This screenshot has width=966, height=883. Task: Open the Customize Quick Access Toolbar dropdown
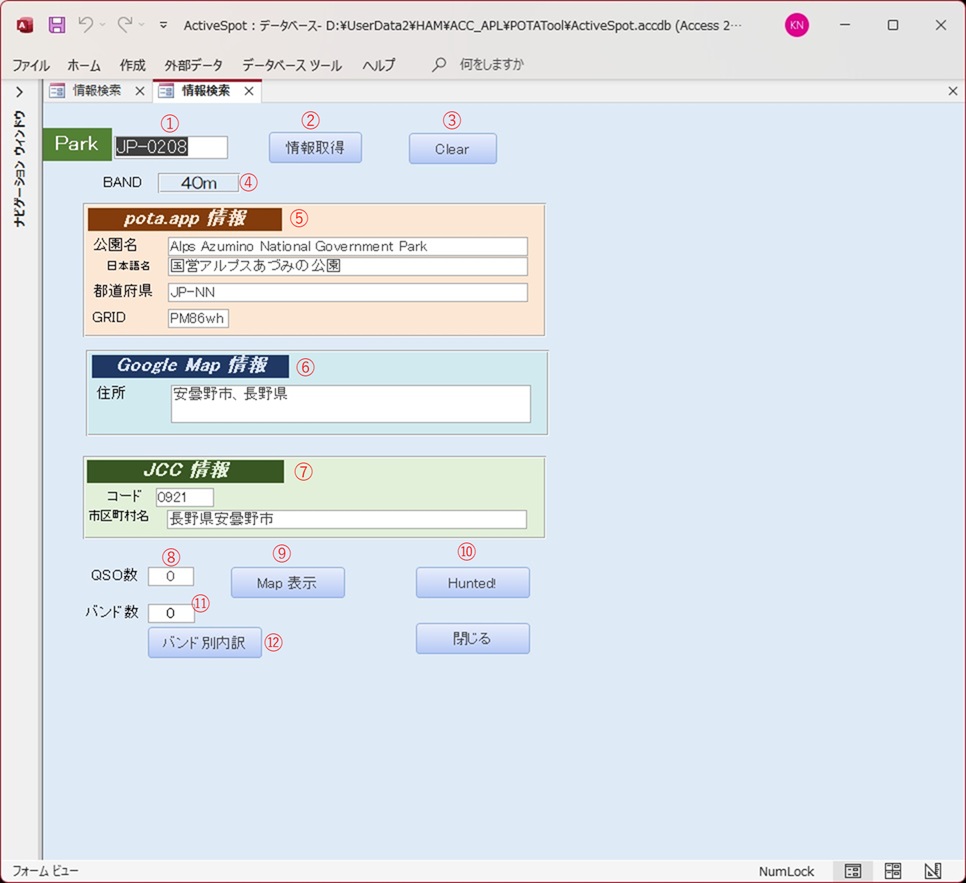(163, 25)
